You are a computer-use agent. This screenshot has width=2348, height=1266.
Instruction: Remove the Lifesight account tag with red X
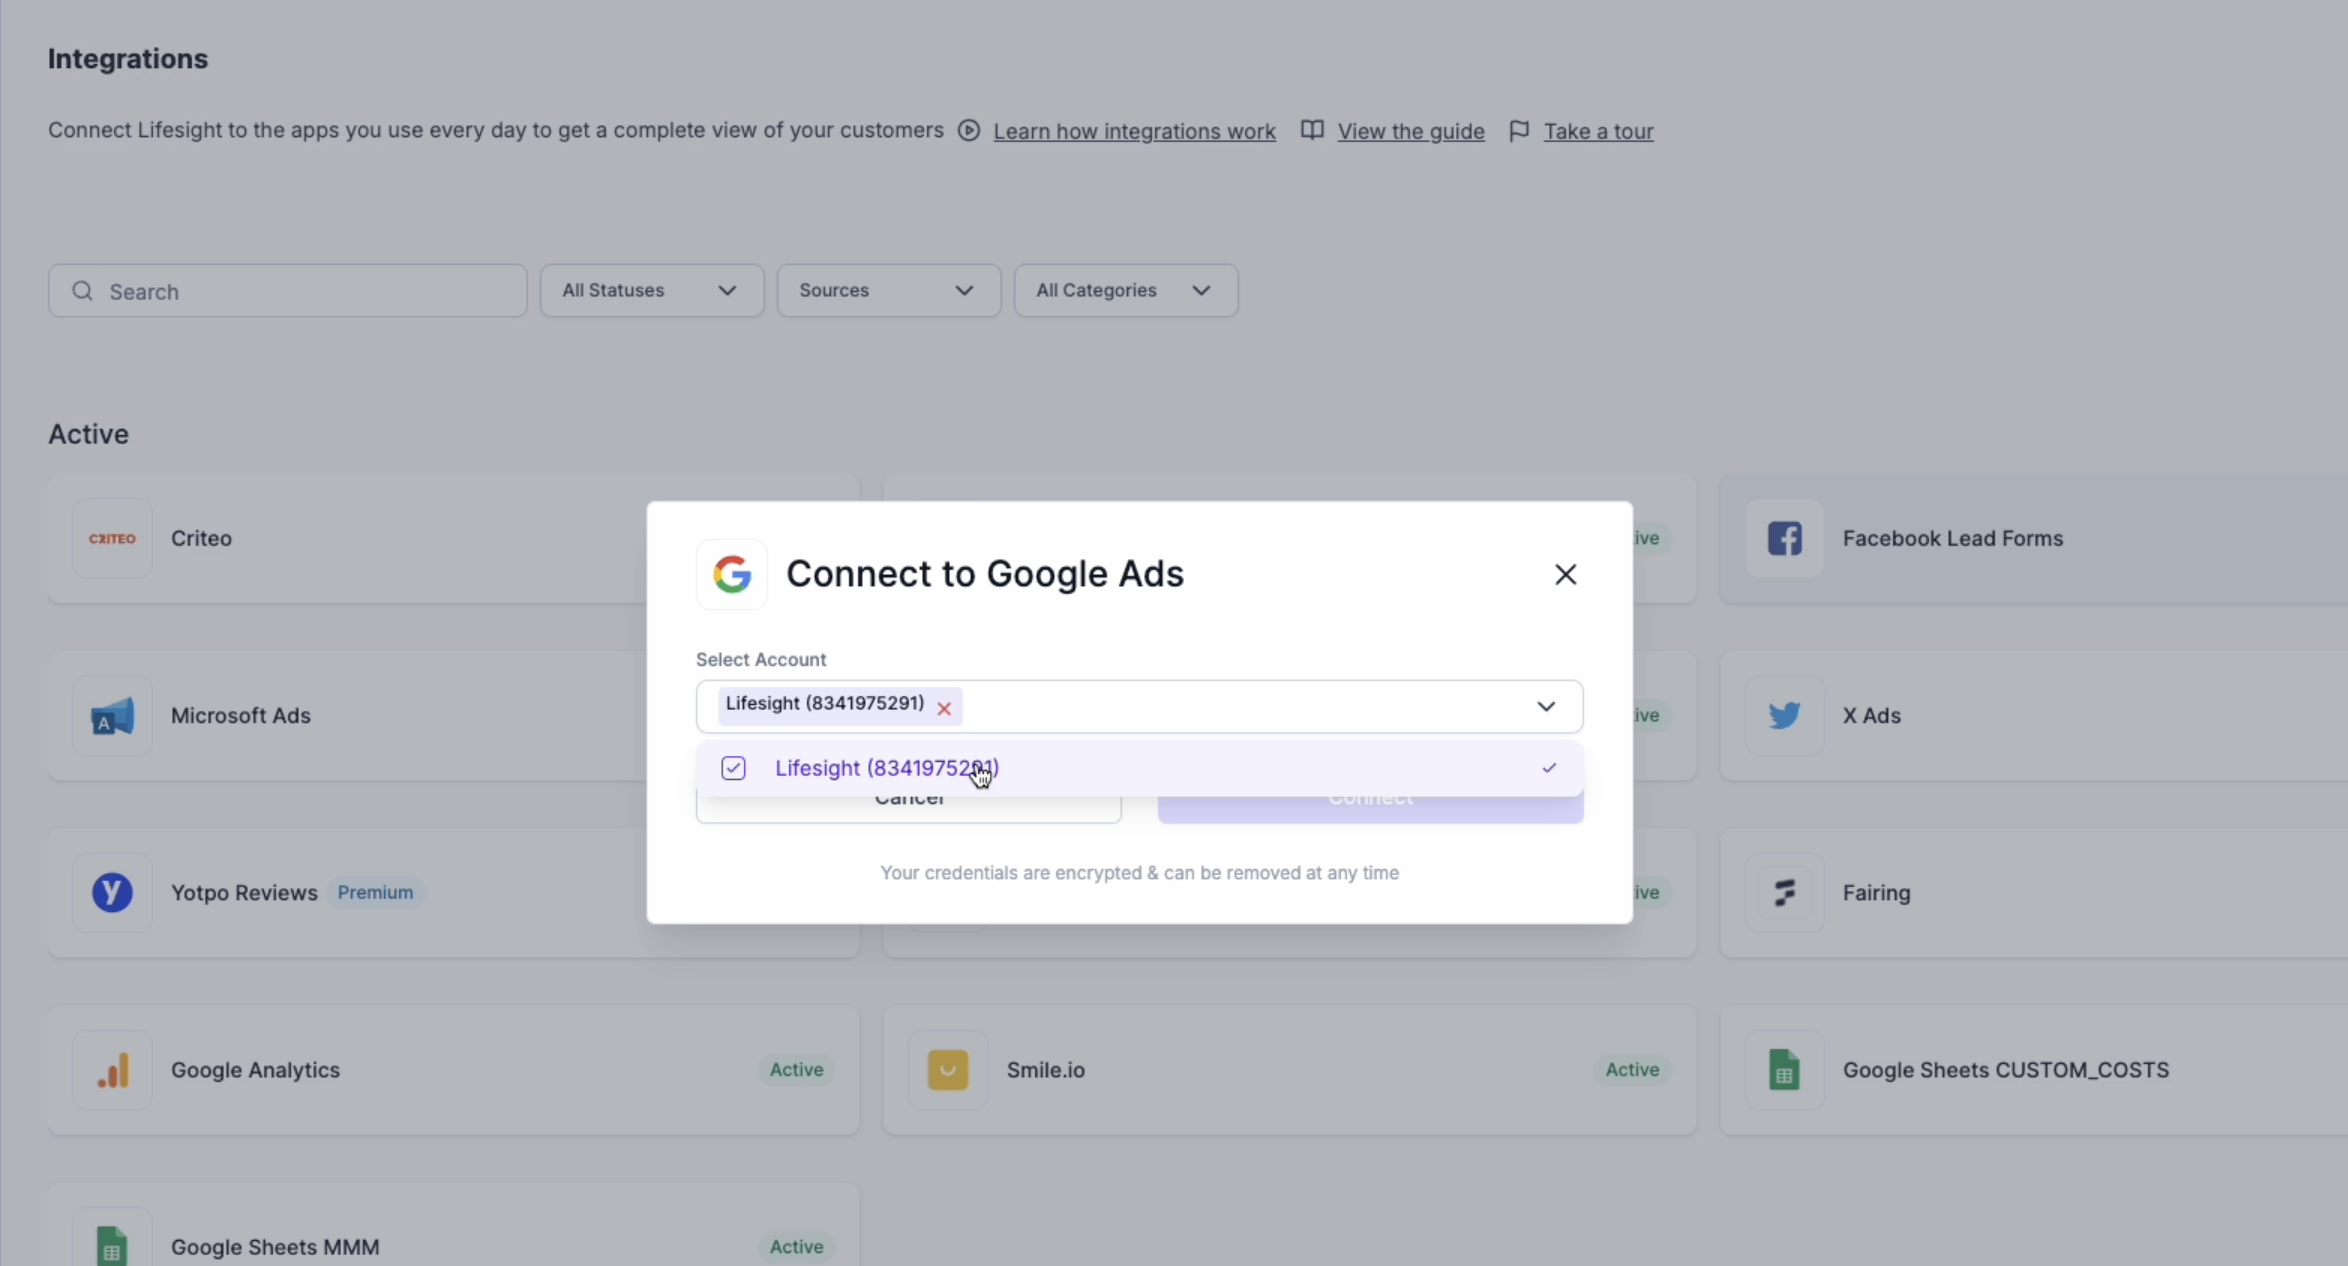coord(943,708)
